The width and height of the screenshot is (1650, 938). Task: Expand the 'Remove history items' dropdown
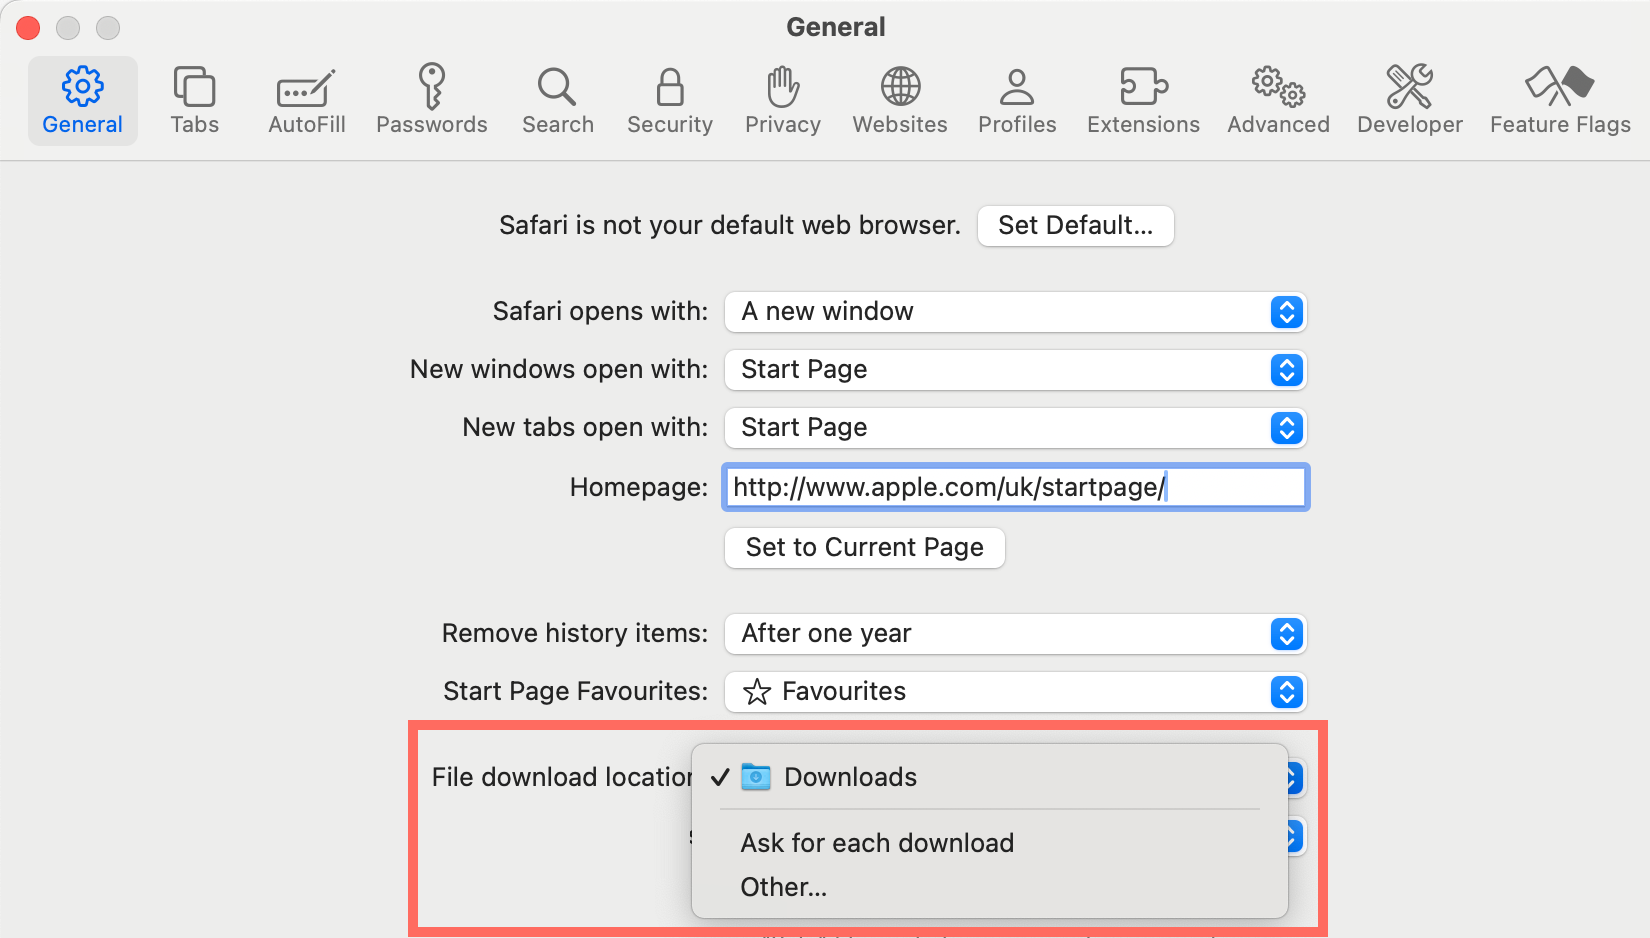tap(1015, 634)
